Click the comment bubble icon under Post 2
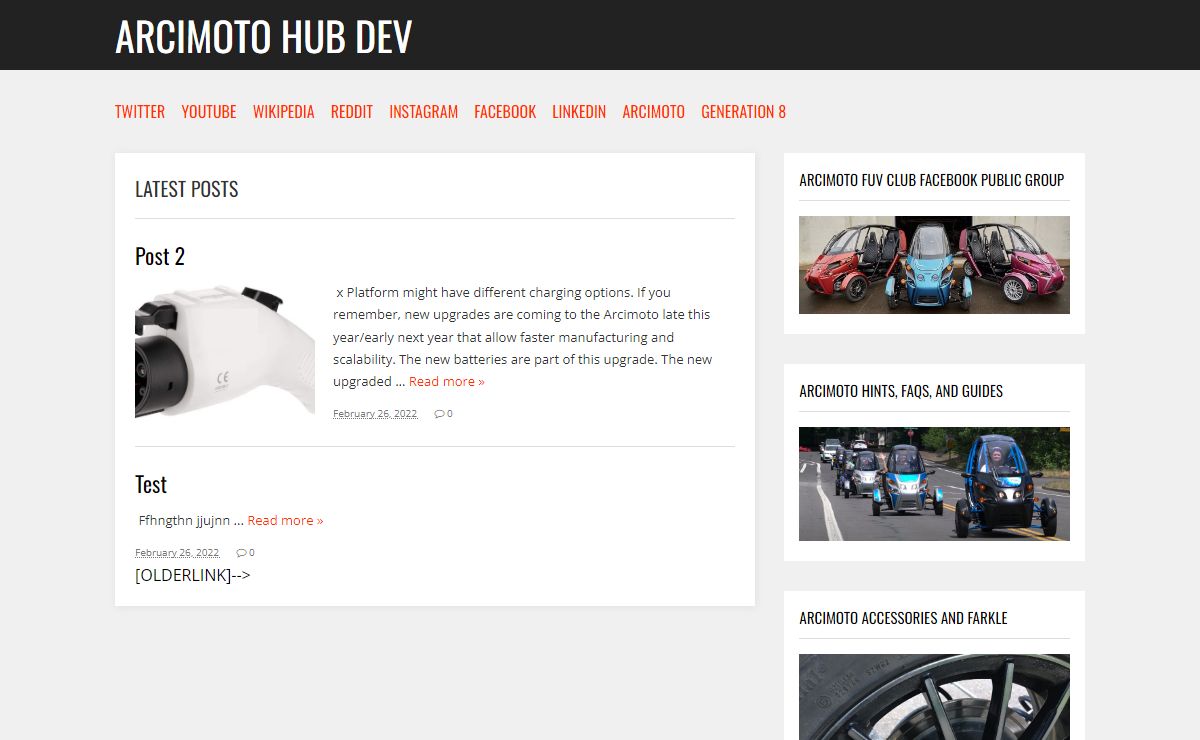This screenshot has width=1200, height=740. 439,414
